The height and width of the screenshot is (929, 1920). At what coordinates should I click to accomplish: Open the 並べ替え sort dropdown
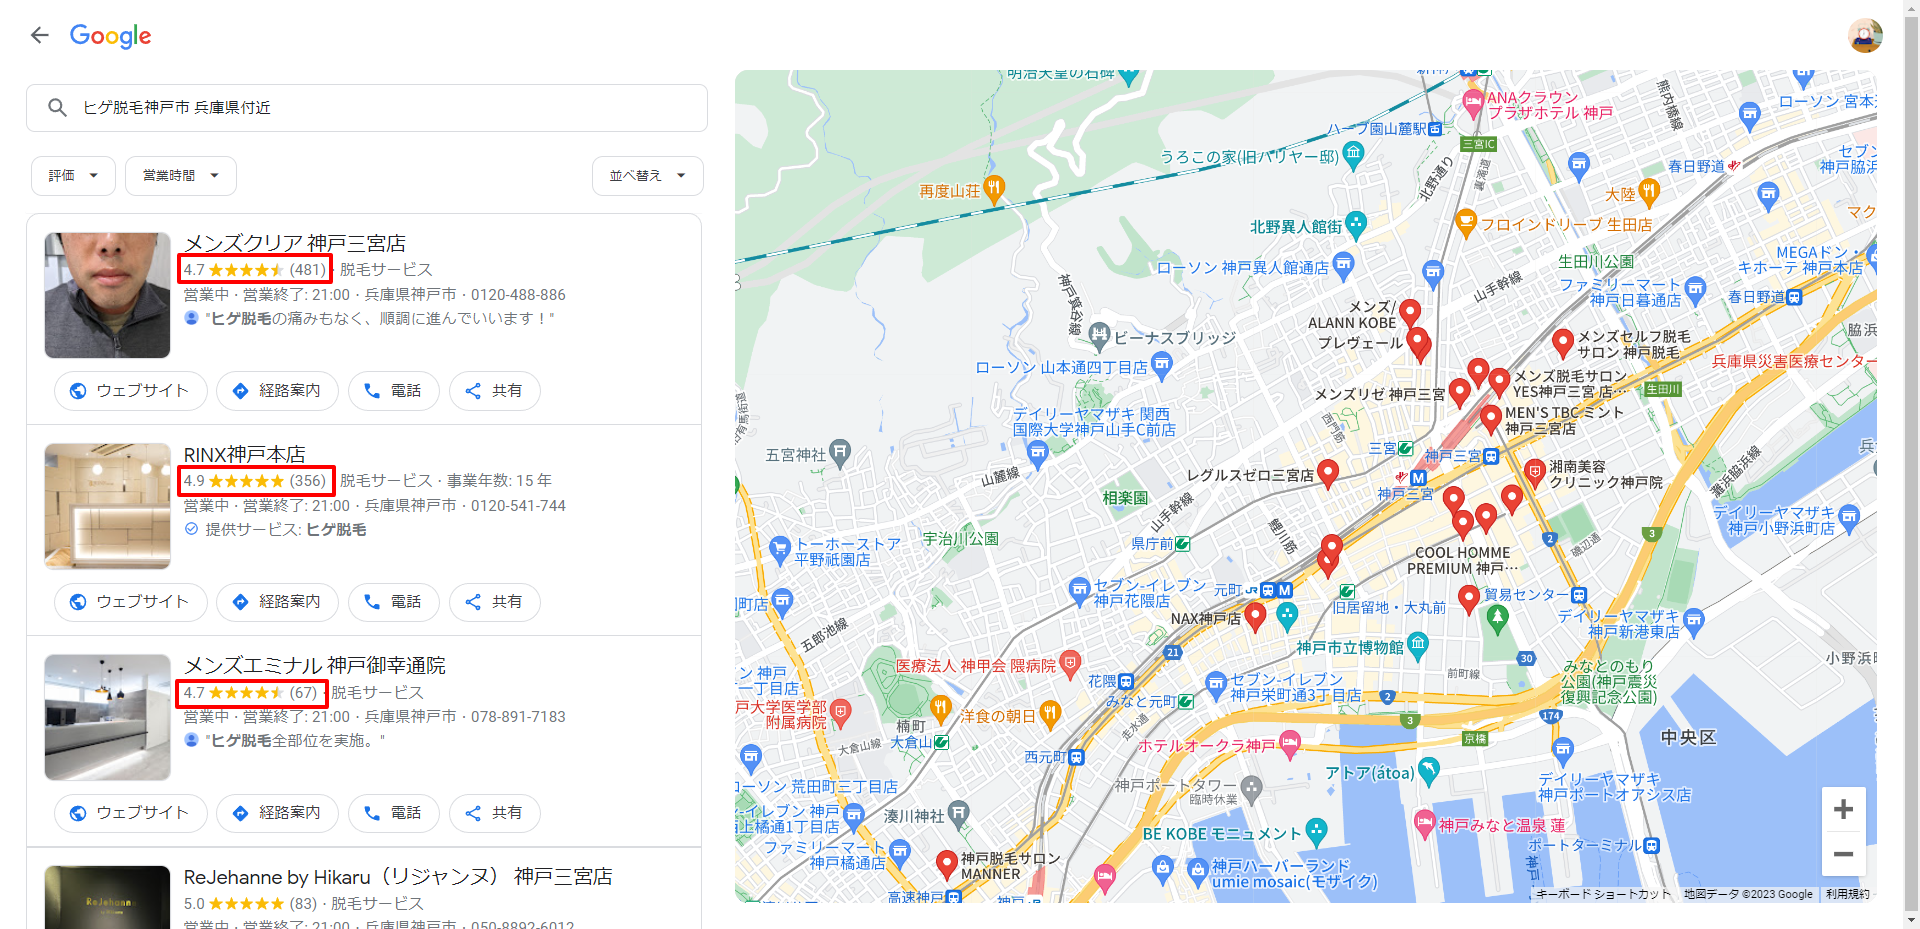648,175
